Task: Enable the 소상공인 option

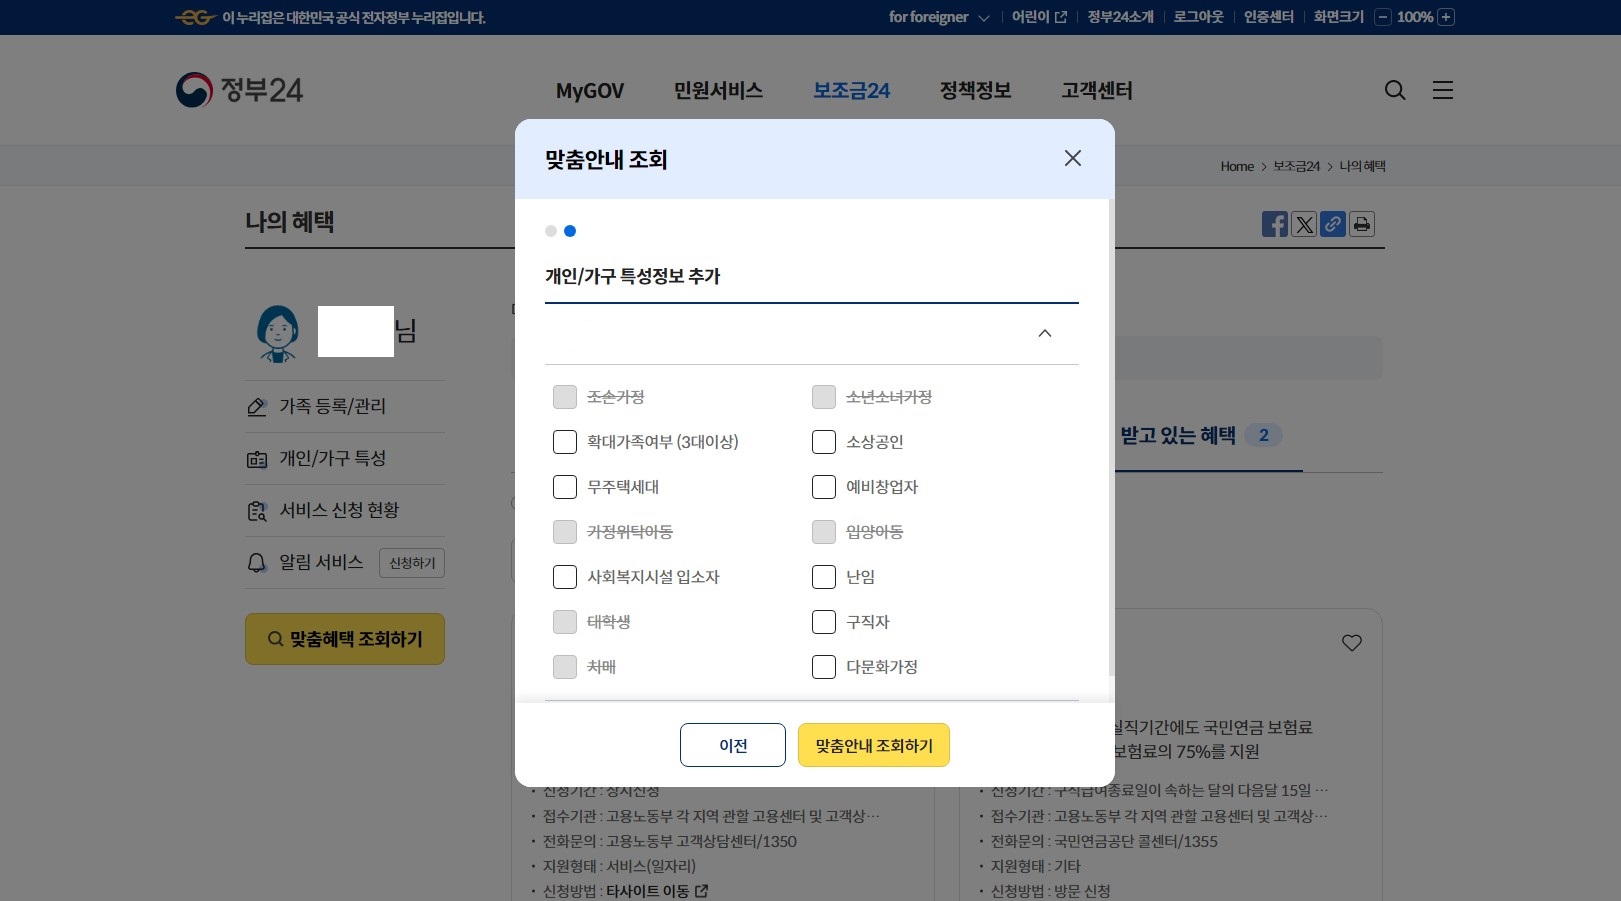Action: point(824,442)
